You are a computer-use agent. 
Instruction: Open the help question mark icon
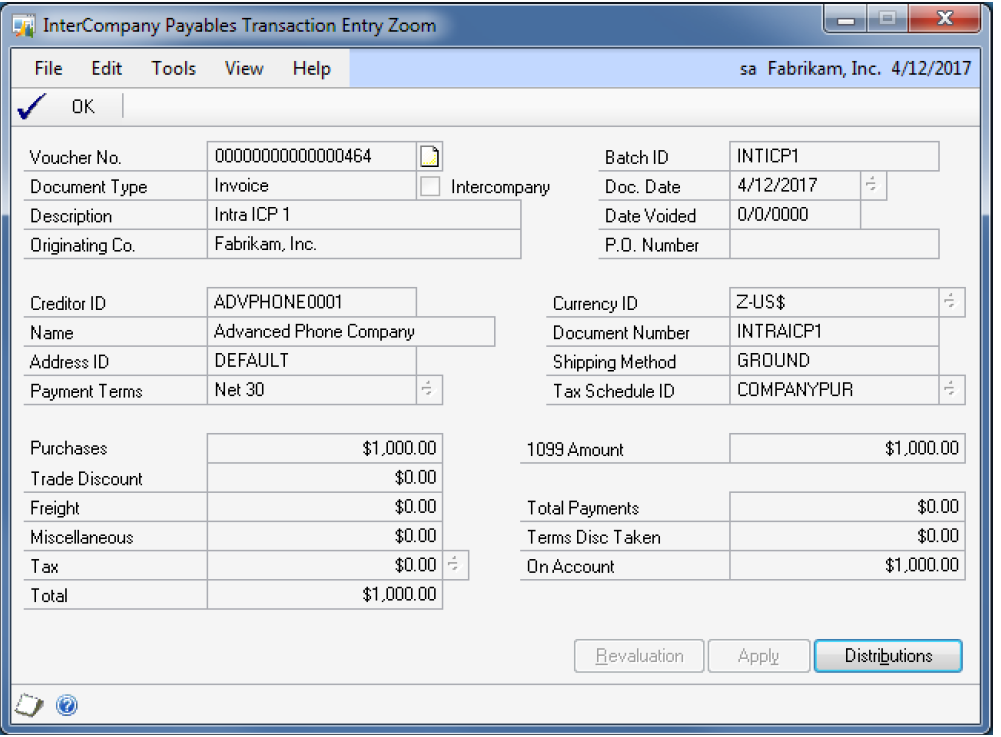pyautogui.click(x=67, y=705)
